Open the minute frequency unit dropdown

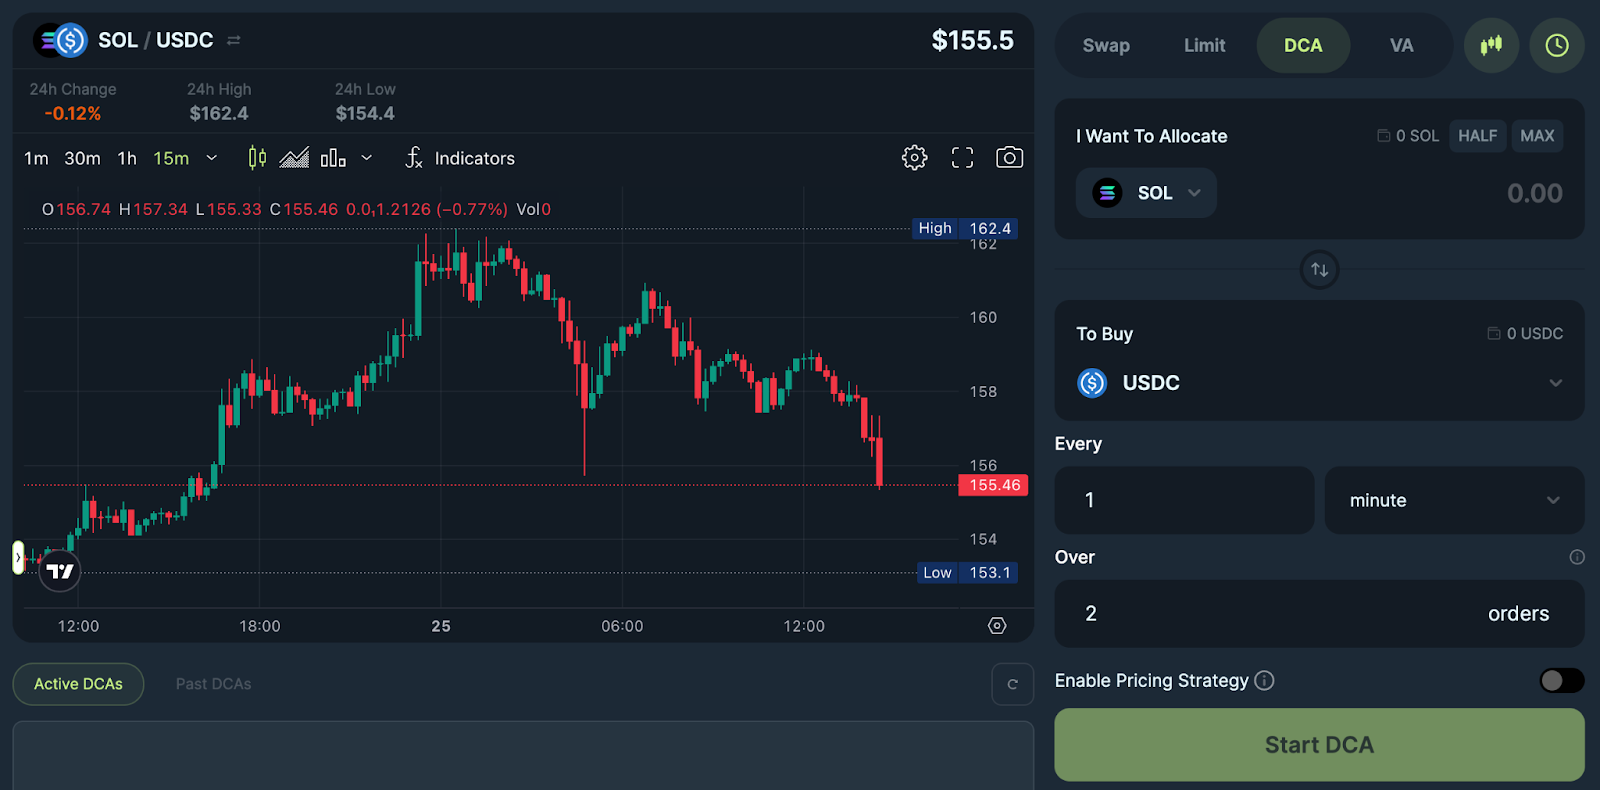(1454, 500)
